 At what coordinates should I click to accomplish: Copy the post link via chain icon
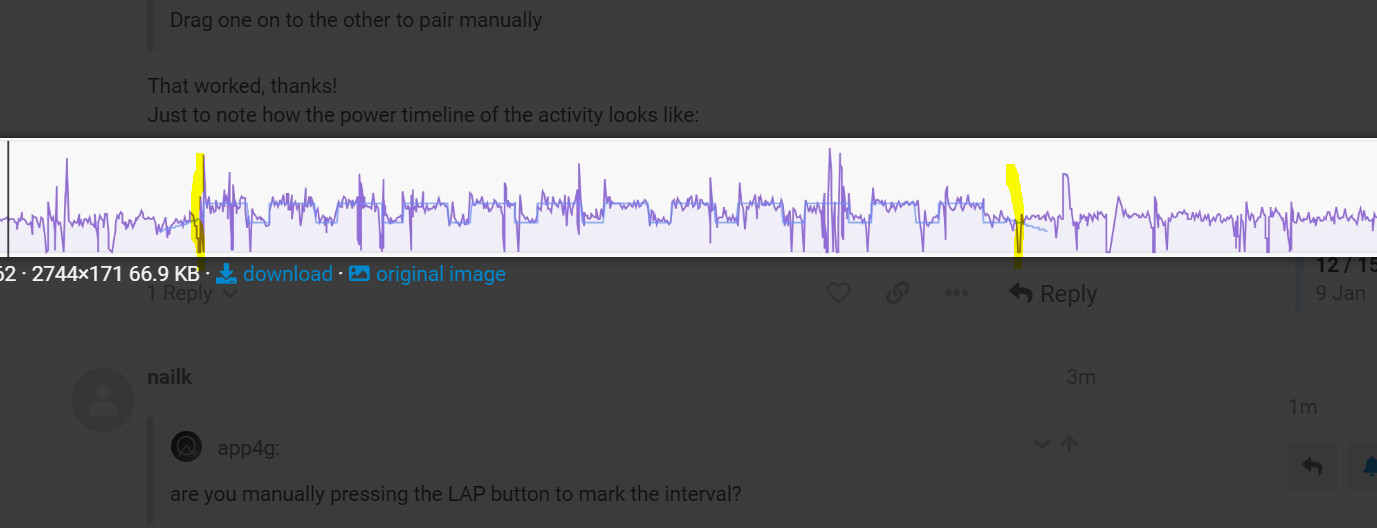[898, 294]
